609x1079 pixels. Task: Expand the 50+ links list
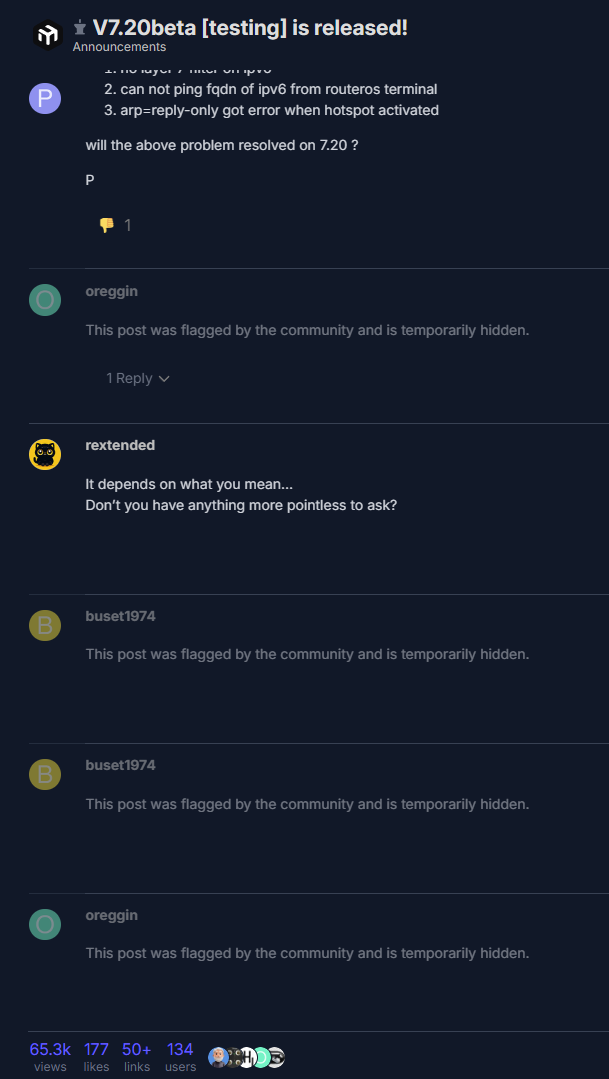coord(136,1056)
